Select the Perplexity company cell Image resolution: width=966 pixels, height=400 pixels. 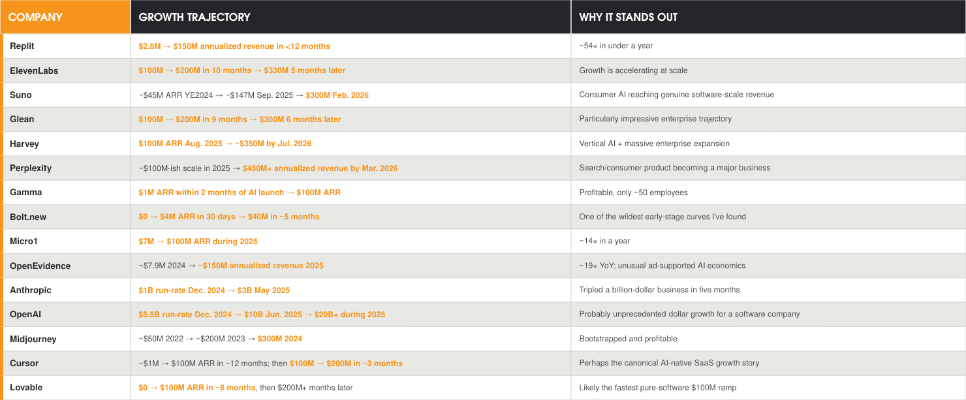65,168
